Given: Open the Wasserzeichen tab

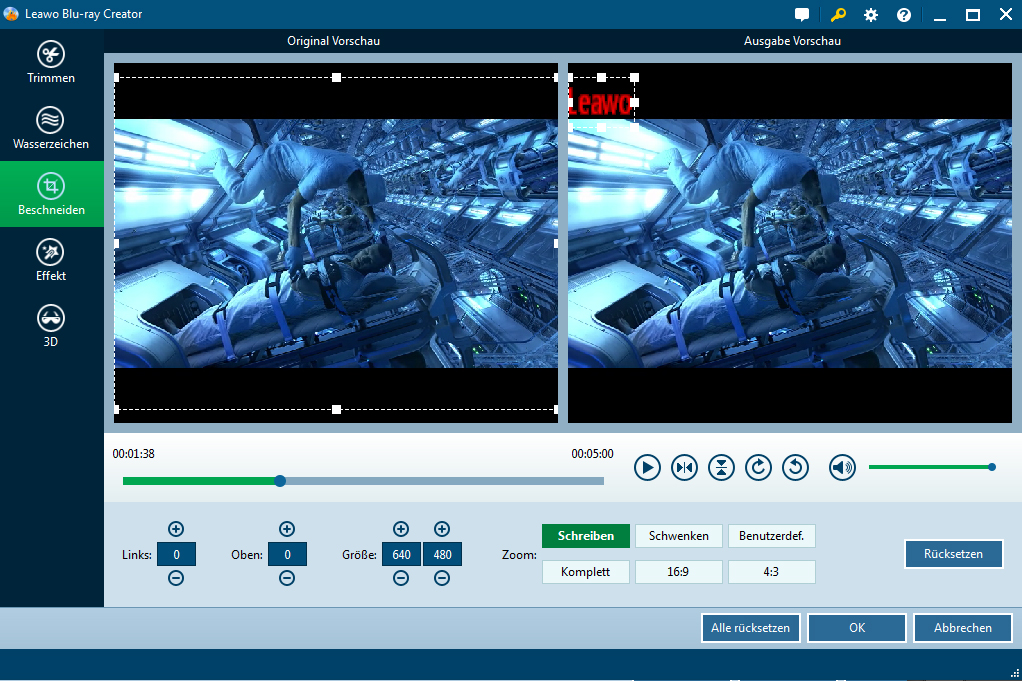Looking at the screenshot, I should click(x=51, y=129).
